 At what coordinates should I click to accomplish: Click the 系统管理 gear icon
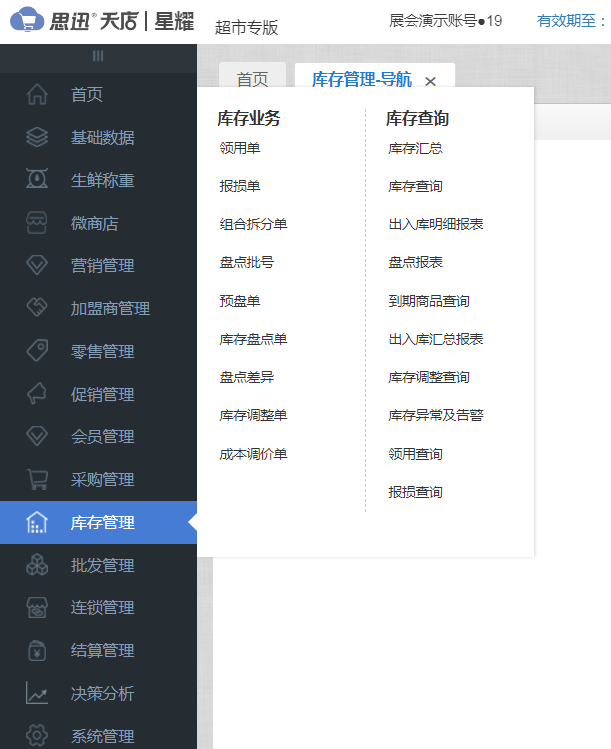coord(37,736)
